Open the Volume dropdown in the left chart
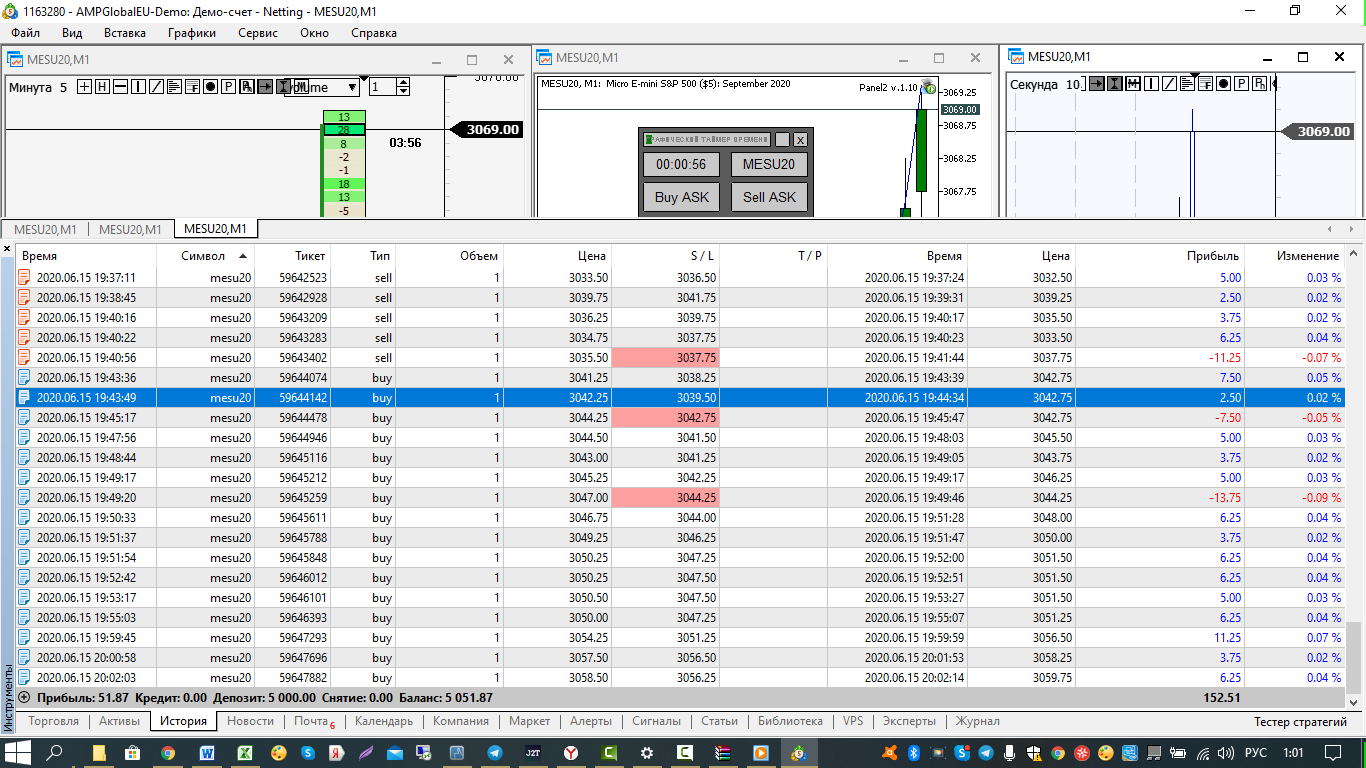Image resolution: width=1366 pixels, height=768 pixels. click(352, 88)
